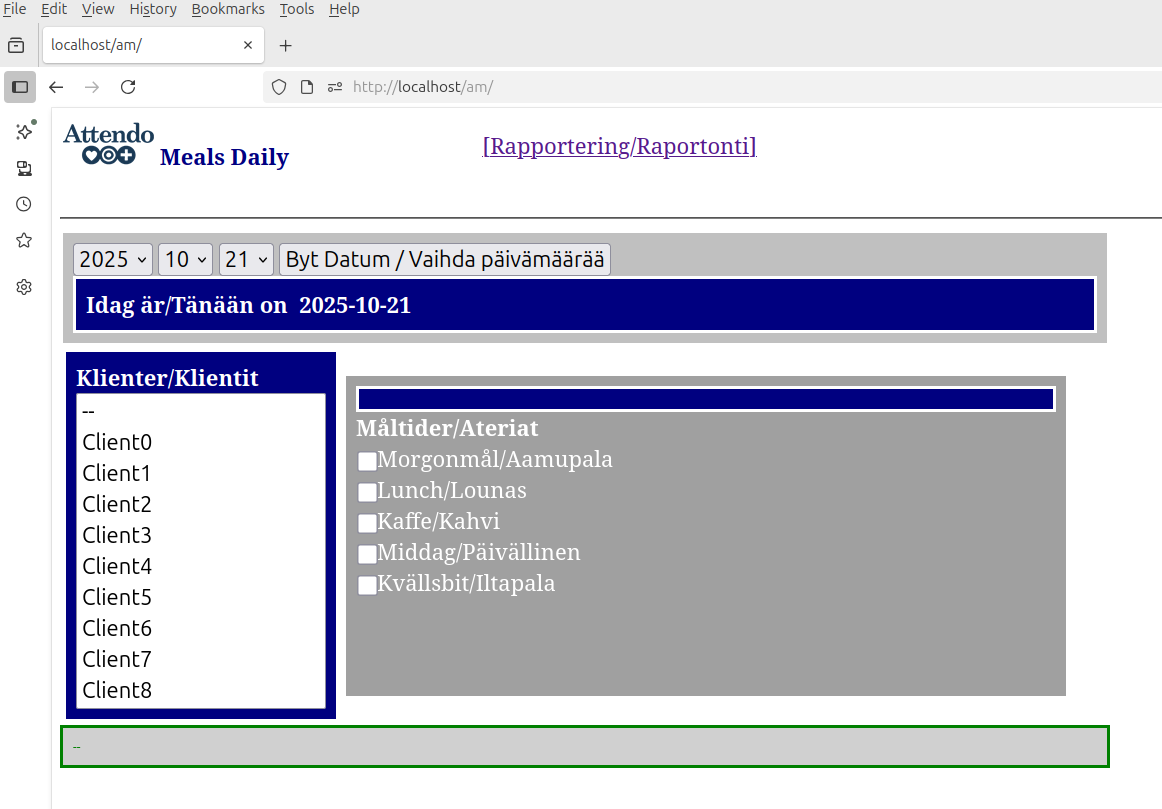
Task: Click the new tab plus button
Action: (285, 45)
